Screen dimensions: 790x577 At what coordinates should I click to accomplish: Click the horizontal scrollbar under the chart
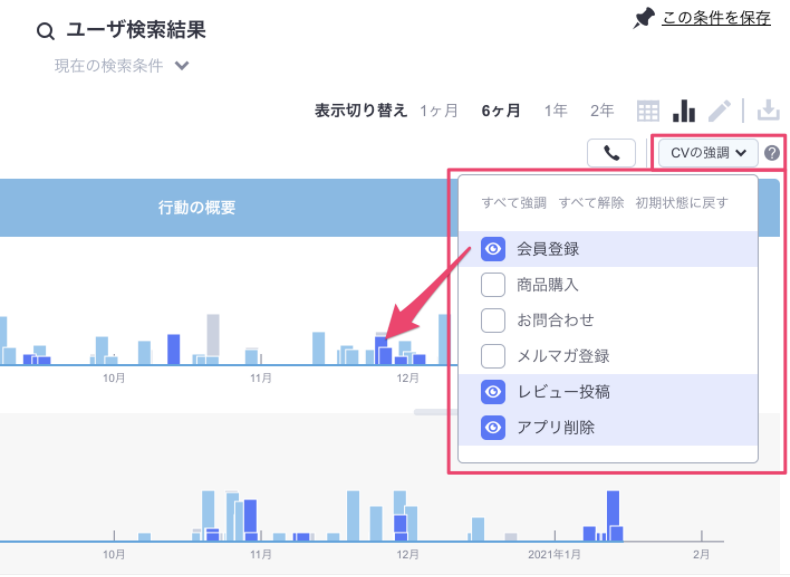point(432,412)
